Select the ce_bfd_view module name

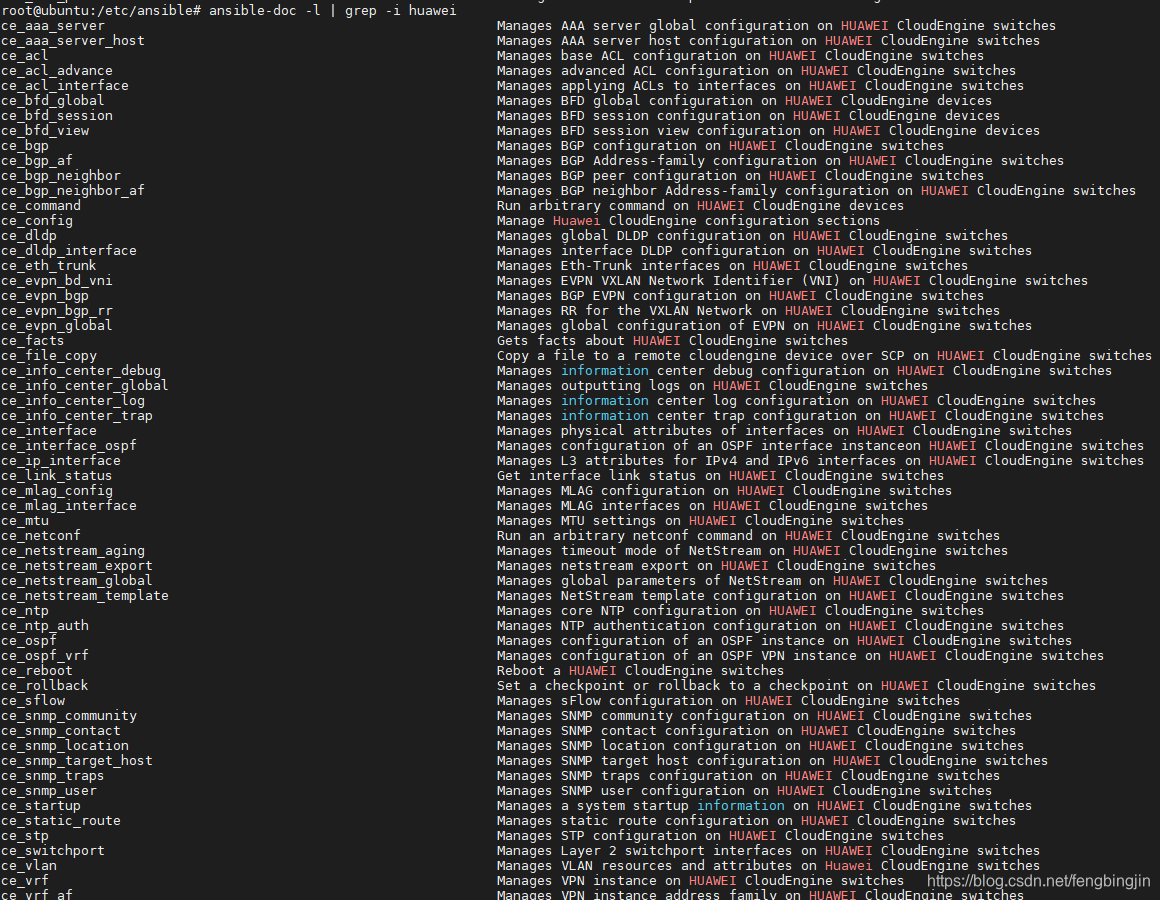(x=45, y=131)
